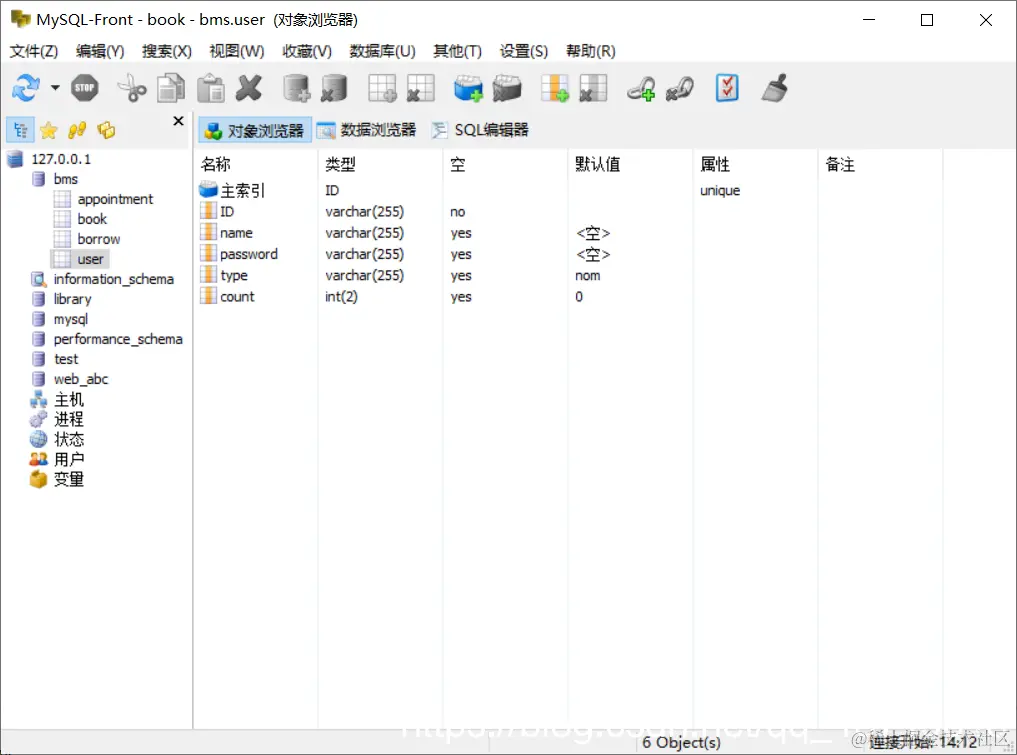The height and width of the screenshot is (755, 1017).
Task: Toggle the favorites star panel icon
Action: pos(49,130)
